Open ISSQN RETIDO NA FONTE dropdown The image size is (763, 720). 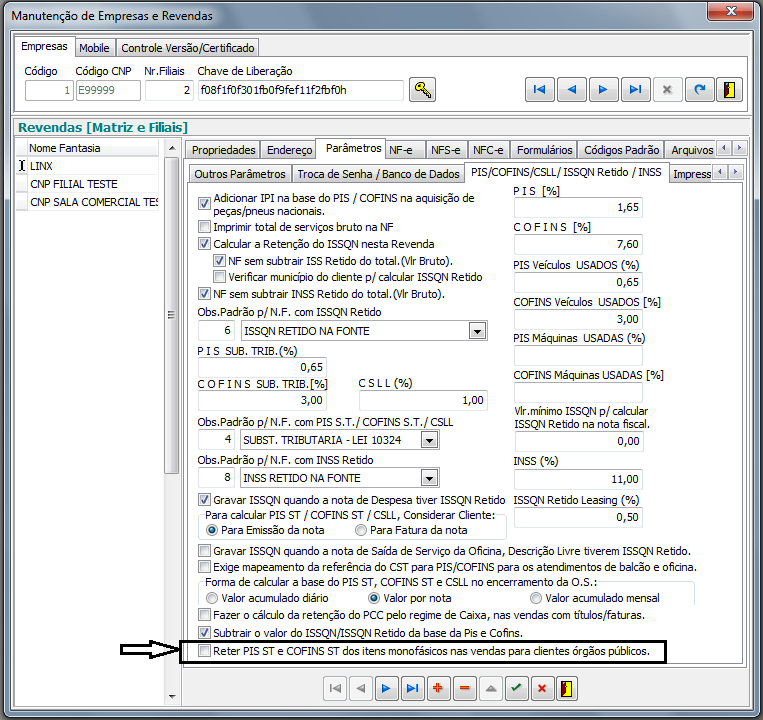(x=477, y=331)
